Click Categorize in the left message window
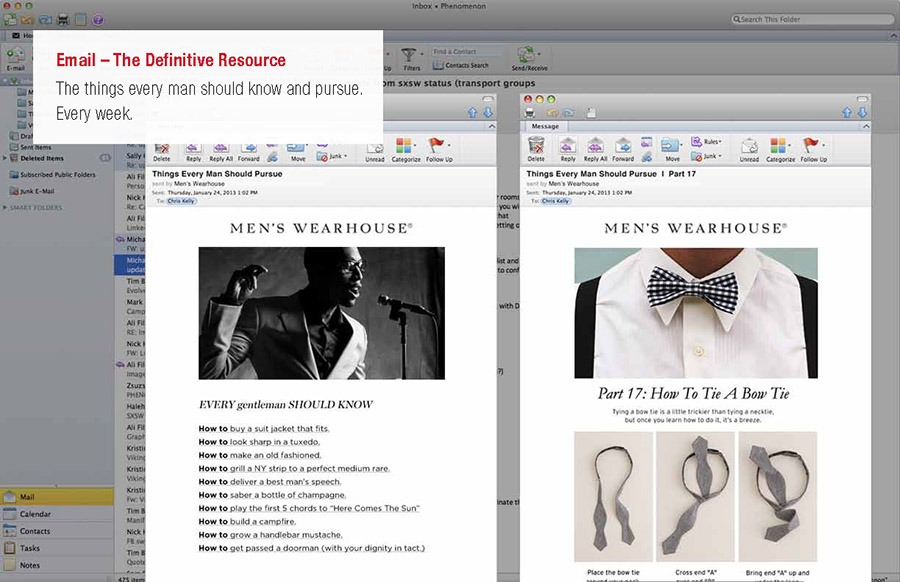 [405, 149]
